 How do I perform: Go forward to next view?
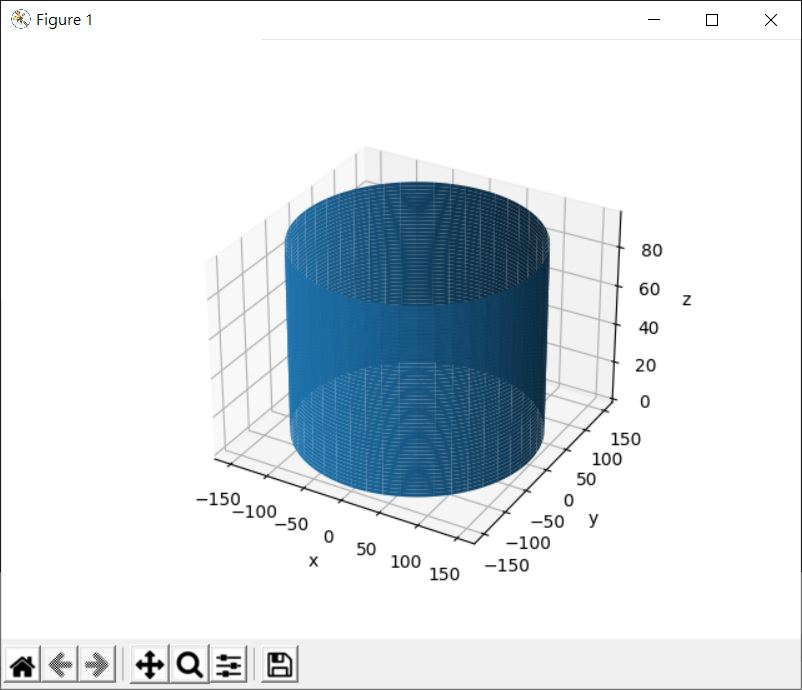[97, 664]
